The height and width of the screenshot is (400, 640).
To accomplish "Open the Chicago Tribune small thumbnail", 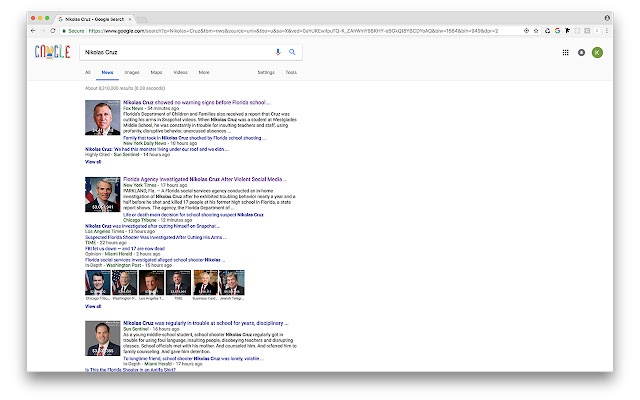I will click(x=98, y=282).
